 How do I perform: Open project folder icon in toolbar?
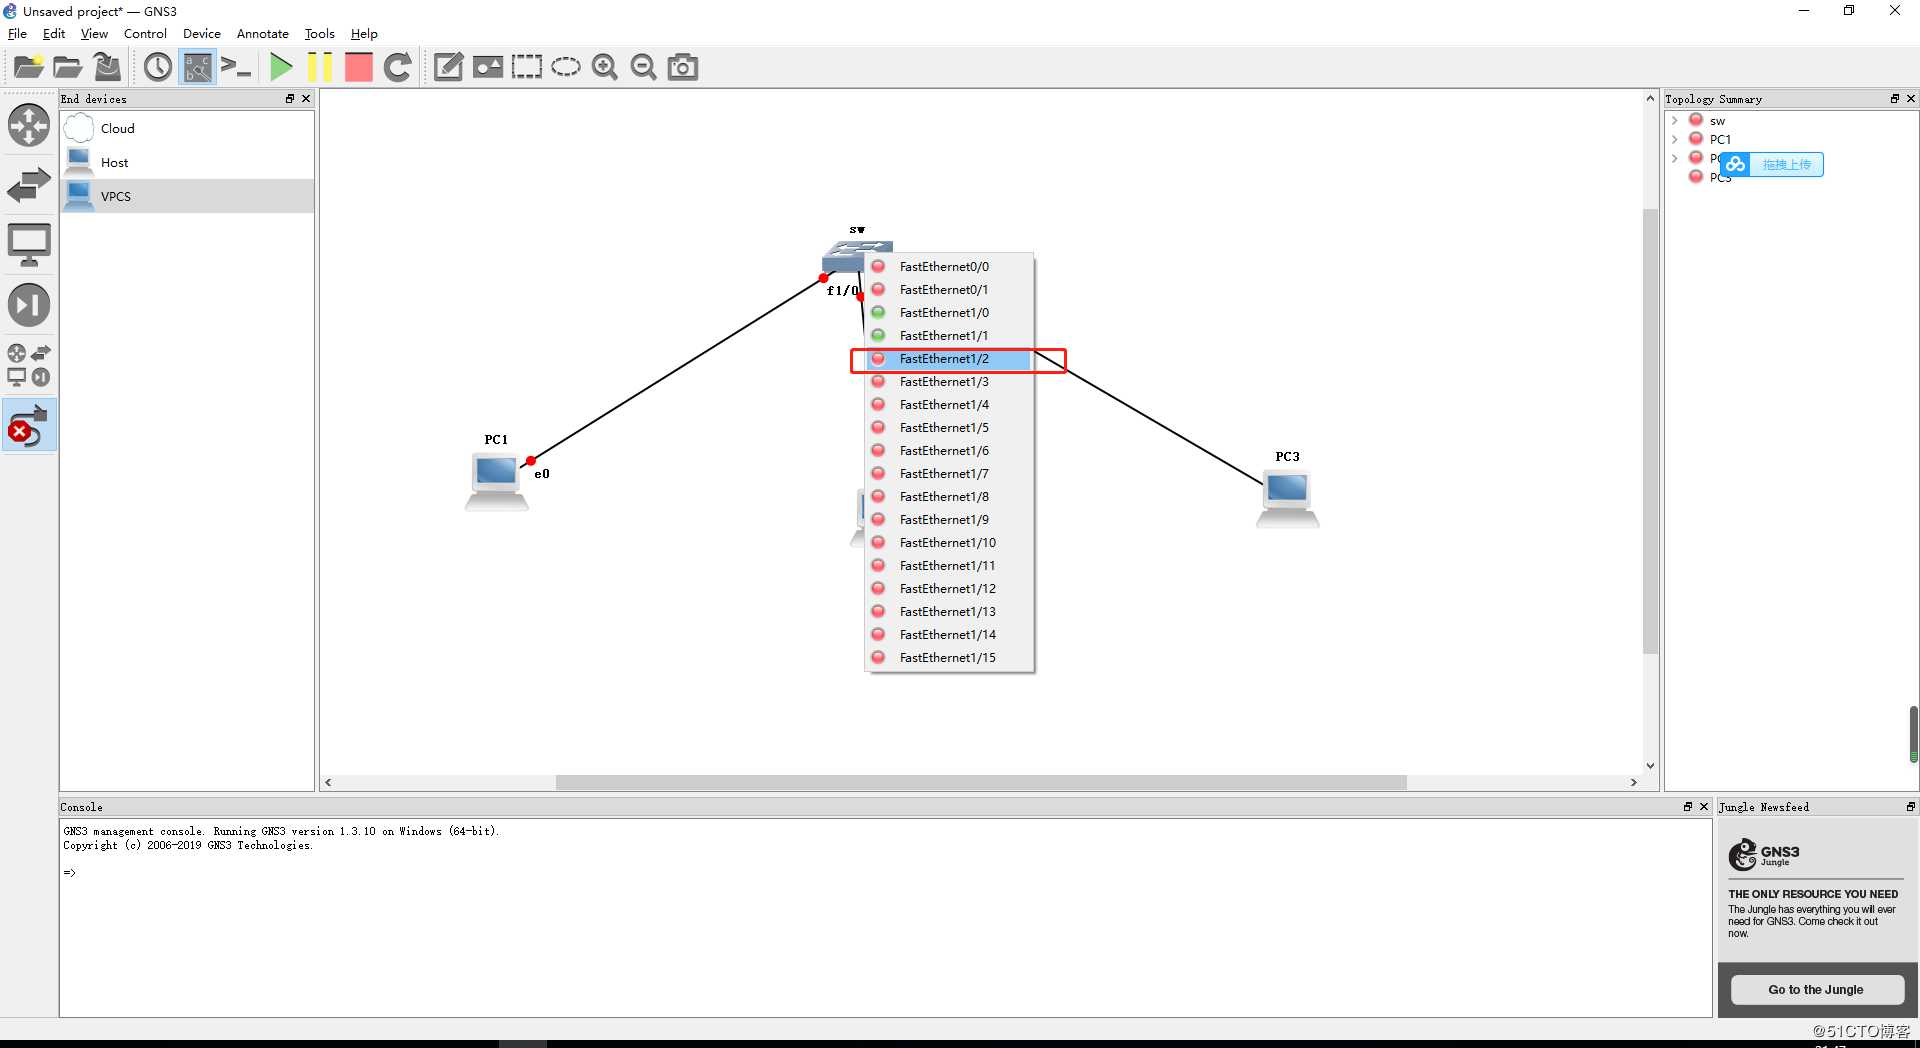point(68,67)
